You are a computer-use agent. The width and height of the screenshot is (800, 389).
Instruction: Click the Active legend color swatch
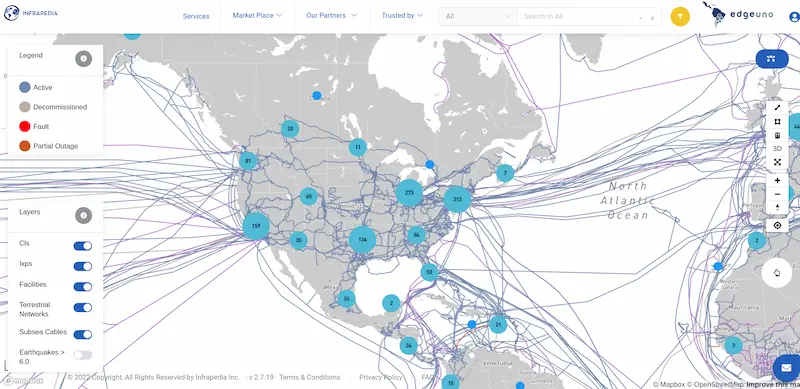tap(24, 87)
